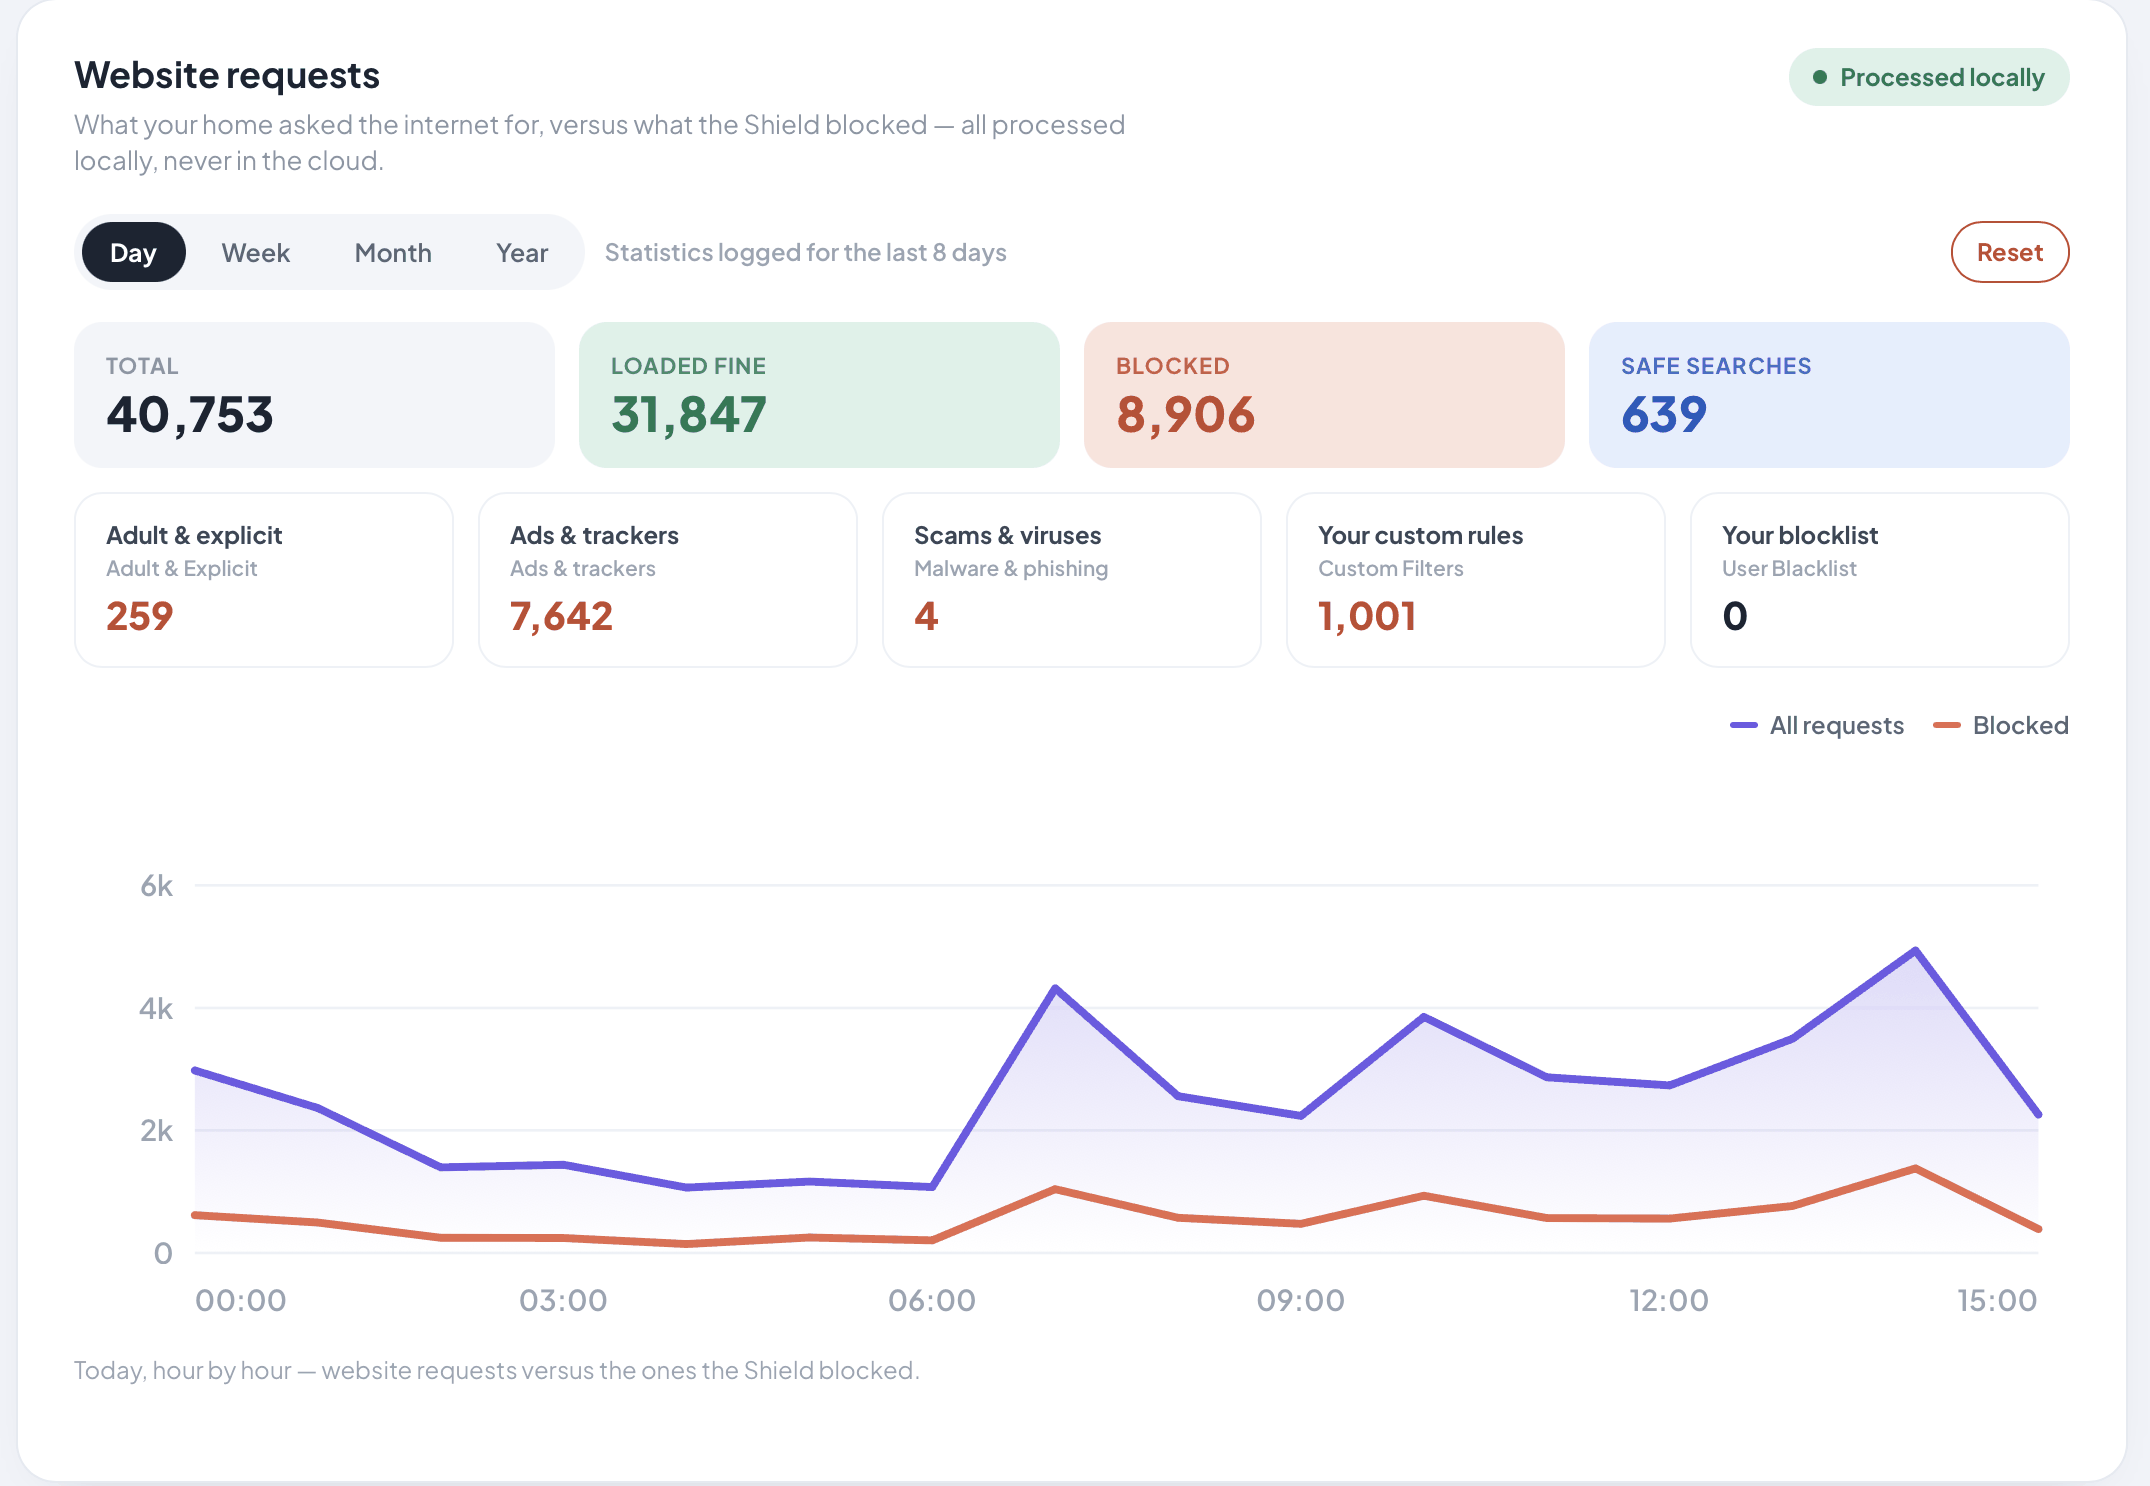Select the Adult & explicit category card
The height and width of the screenshot is (1486, 2150).
point(264,580)
